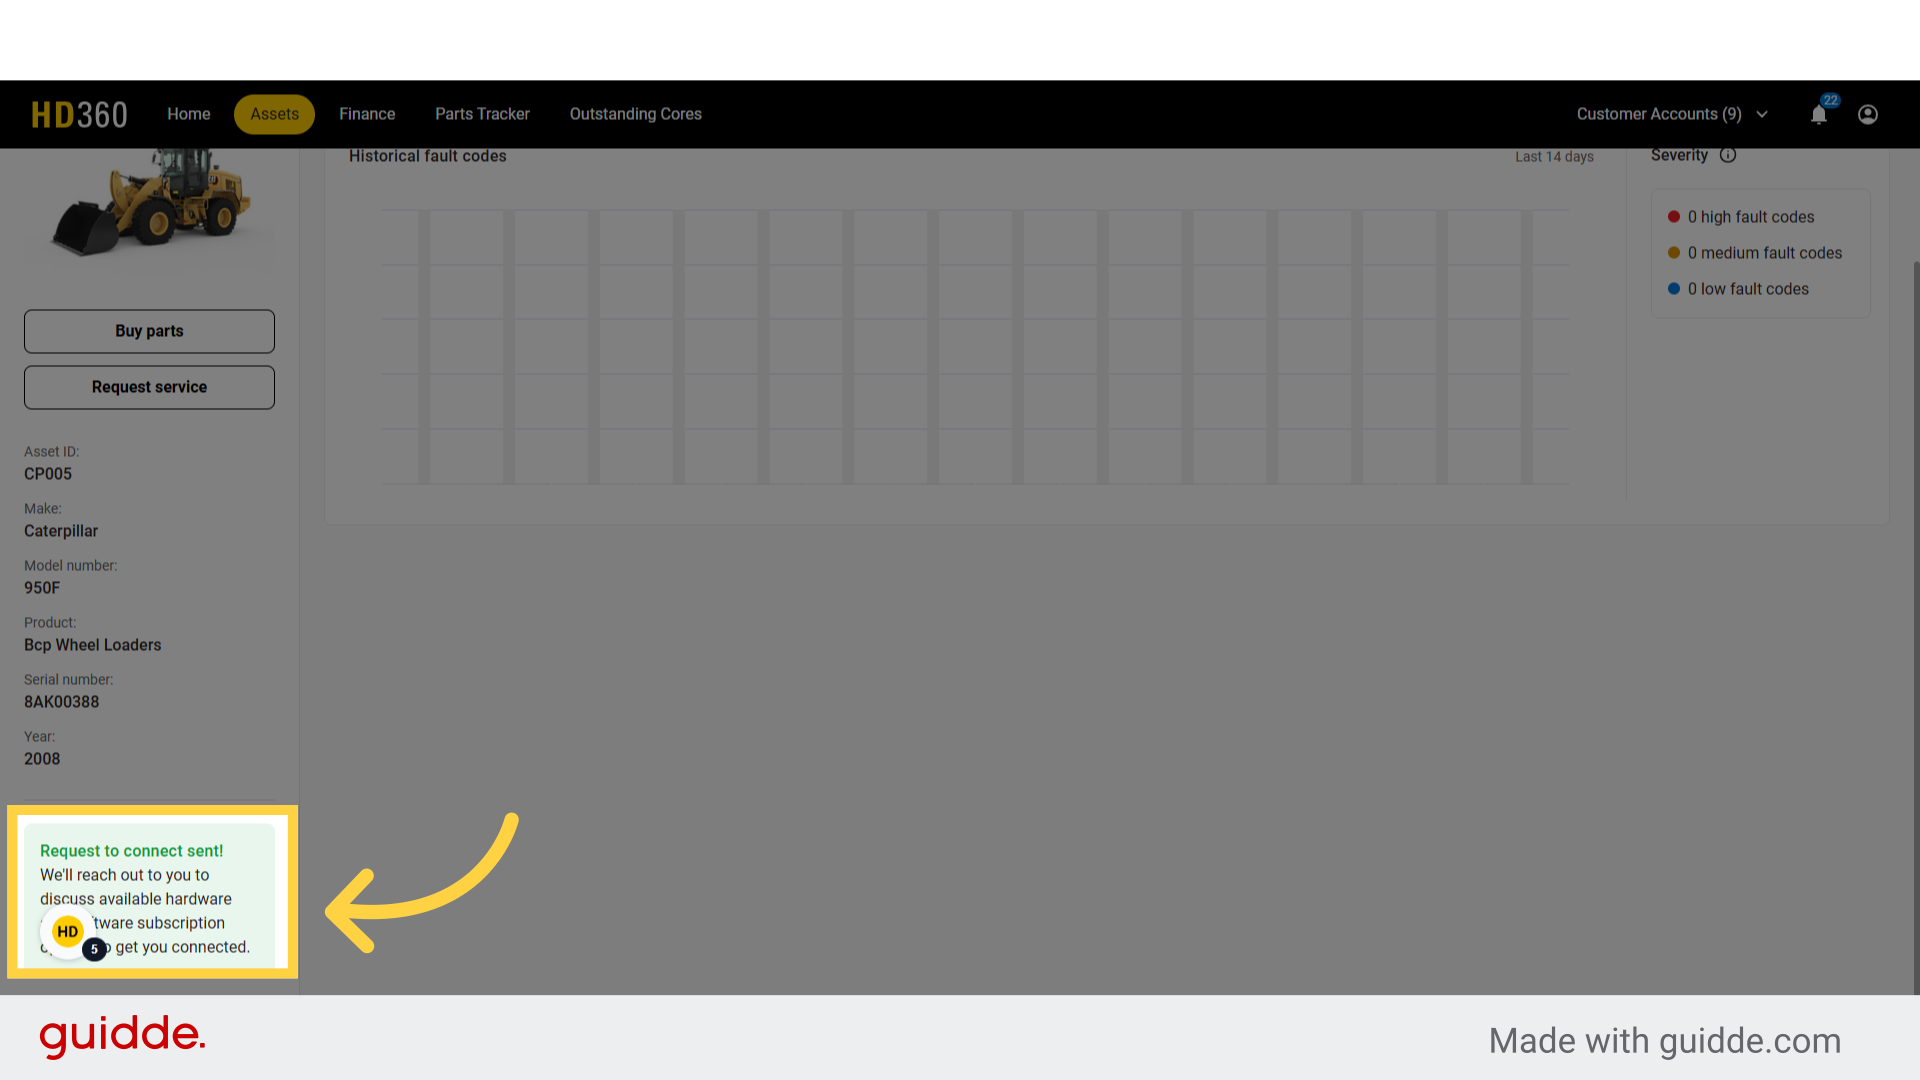Open the notifications bell icon

tap(1819, 115)
